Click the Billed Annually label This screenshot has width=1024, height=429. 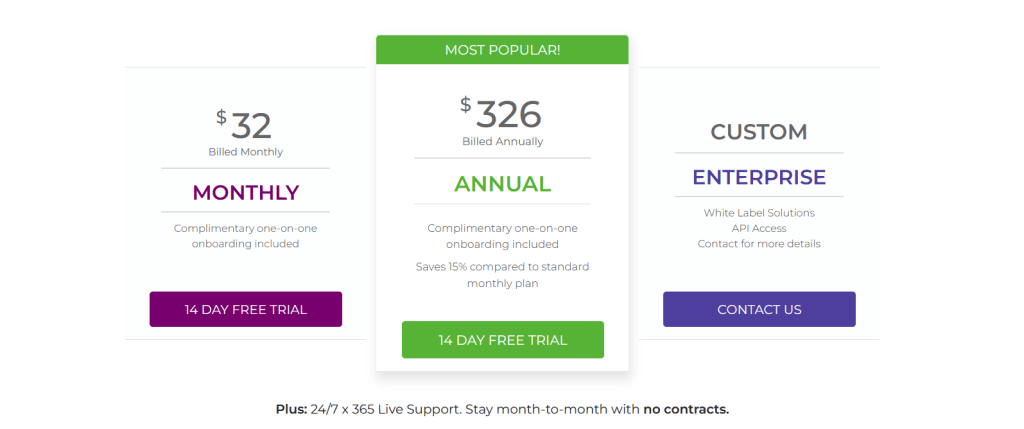click(x=502, y=141)
